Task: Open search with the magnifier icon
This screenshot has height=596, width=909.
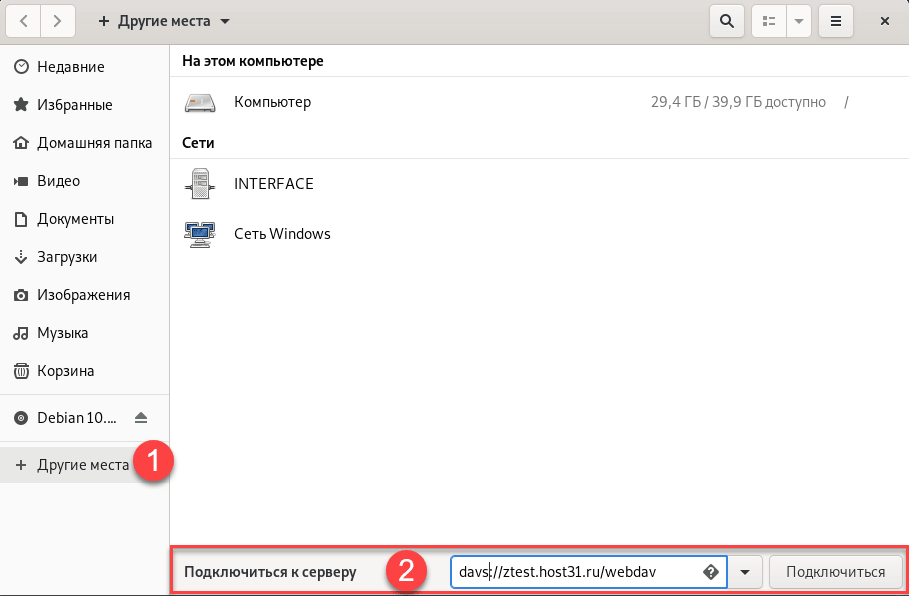Action: pyautogui.click(x=726, y=21)
